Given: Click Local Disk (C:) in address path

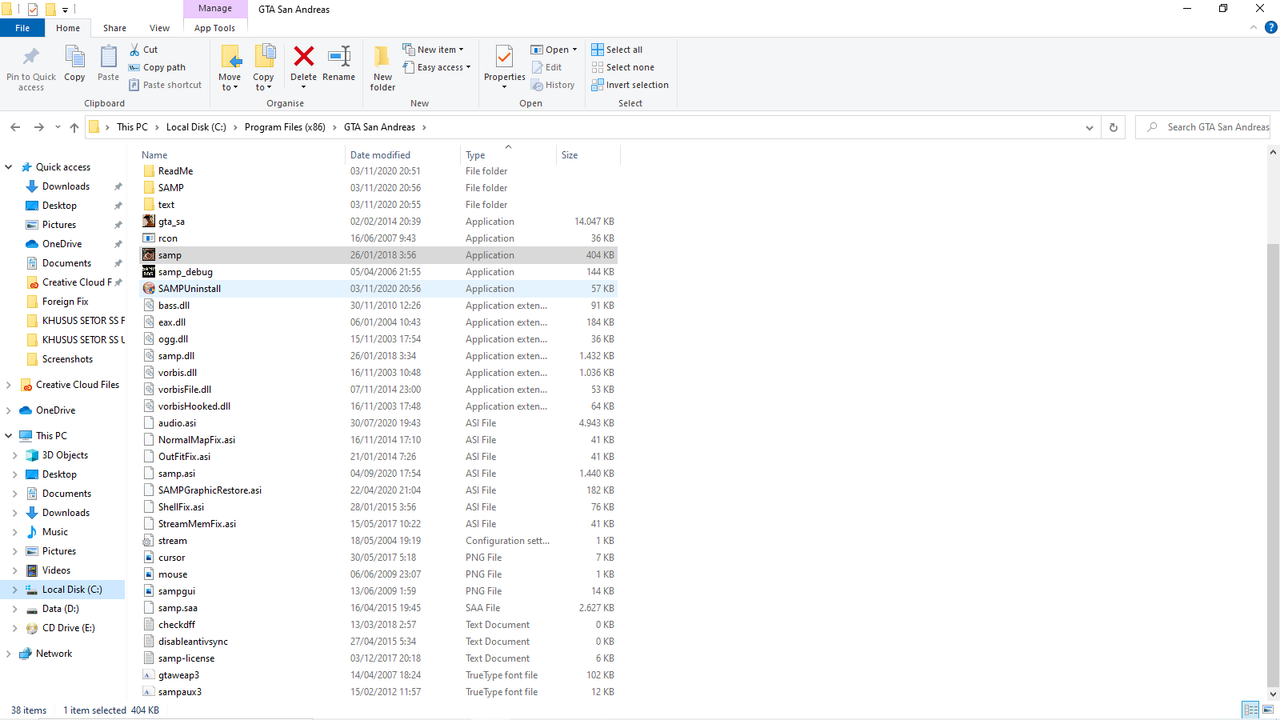Looking at the screenshot, I should 196,127.
